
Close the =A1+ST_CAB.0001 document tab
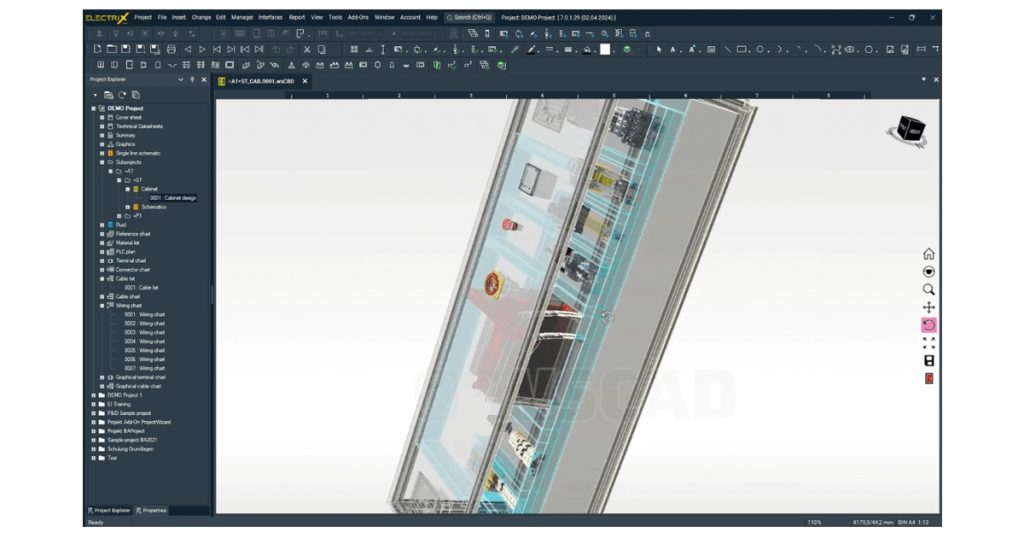(305, 81)
